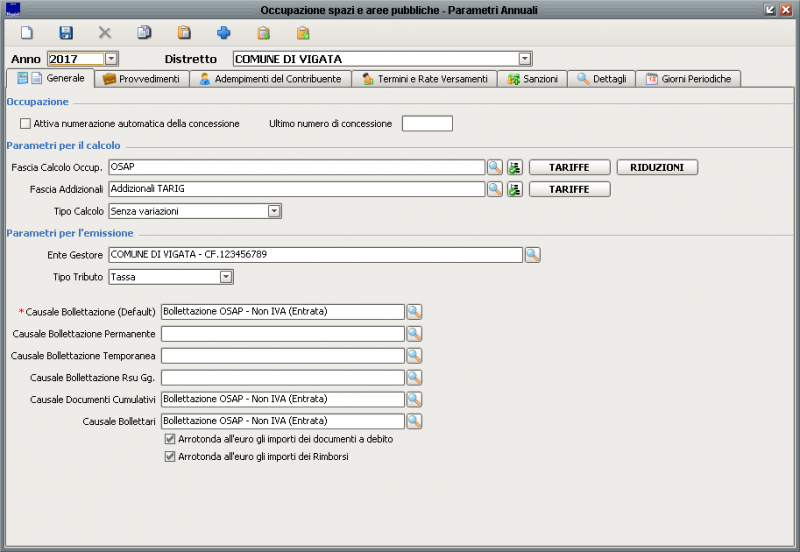The image size is (800, 552).
Task: Click the RIDUZIONI button
Action: point(657,167)
